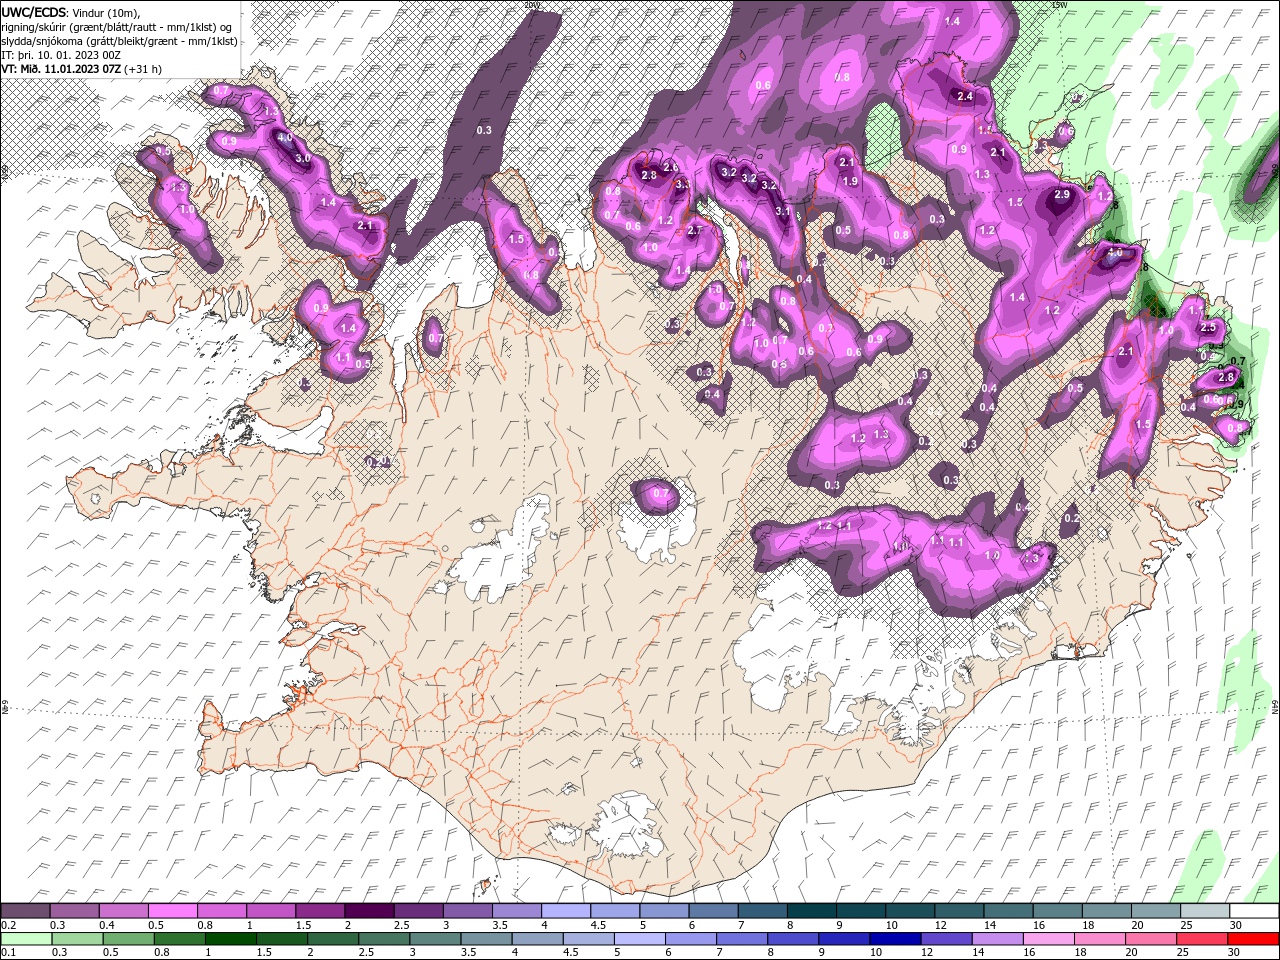Click the 1.9 snowfall value on the map
The width and height of the screenshot is (1280, 960).
(851, 182)
